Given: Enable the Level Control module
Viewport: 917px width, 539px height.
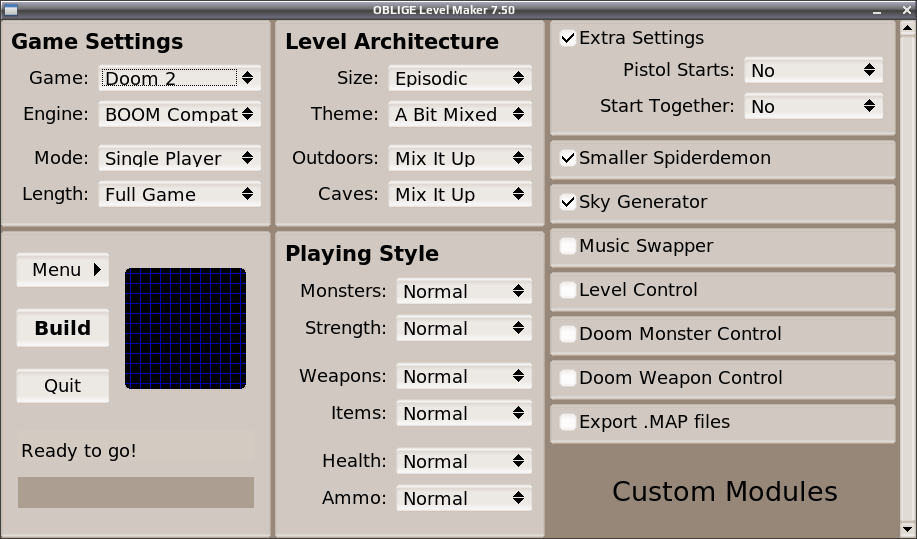Looking at the screenshot, I should coord(568,289).
